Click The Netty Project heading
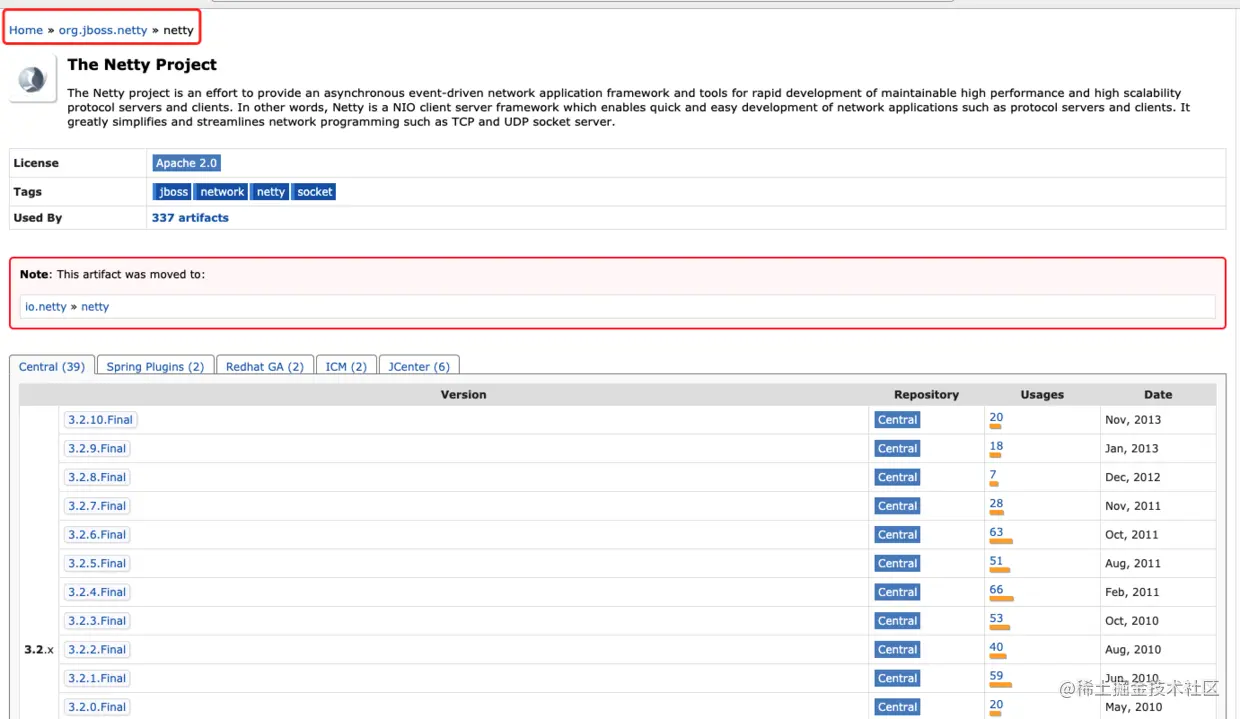 point(142,65)
